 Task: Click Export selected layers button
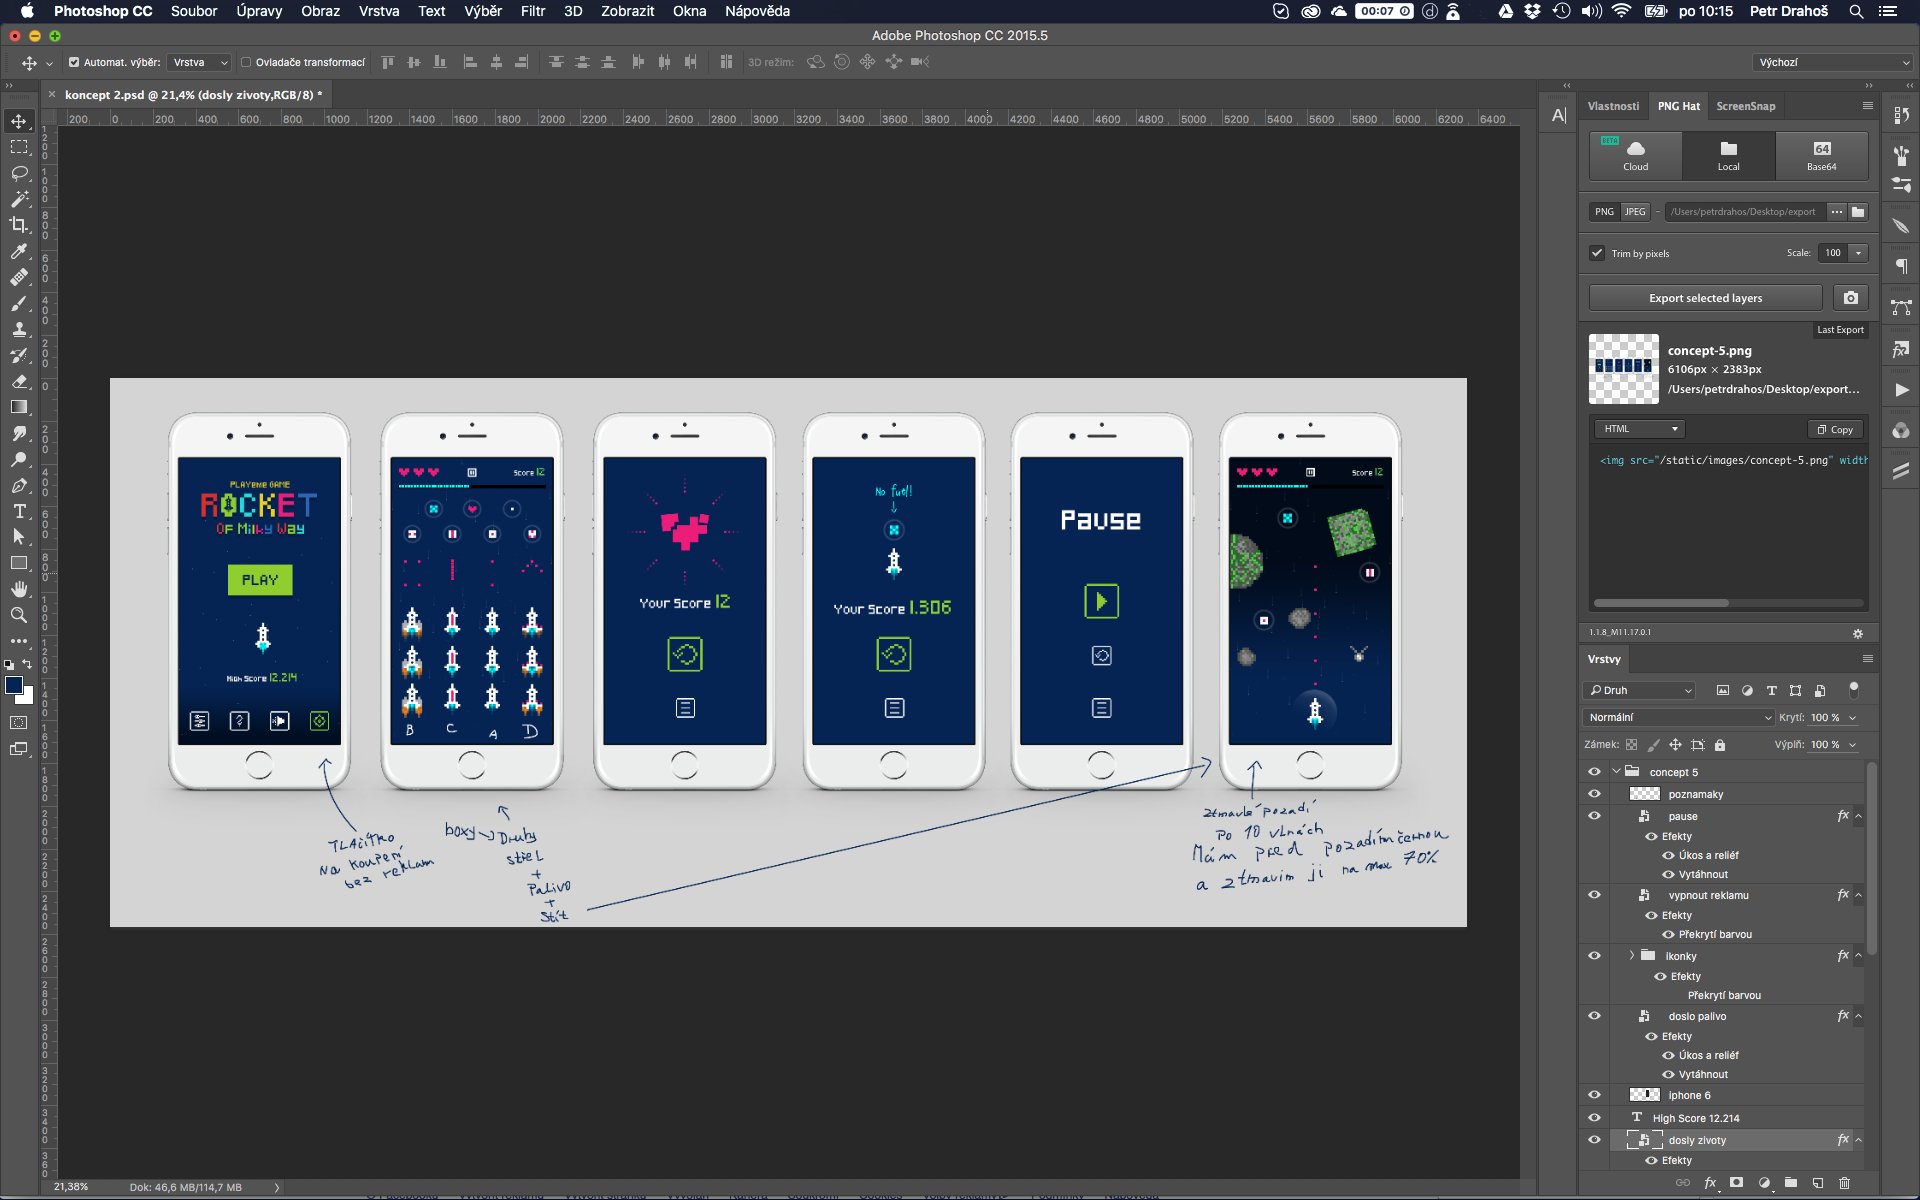tap(1705, 298)
